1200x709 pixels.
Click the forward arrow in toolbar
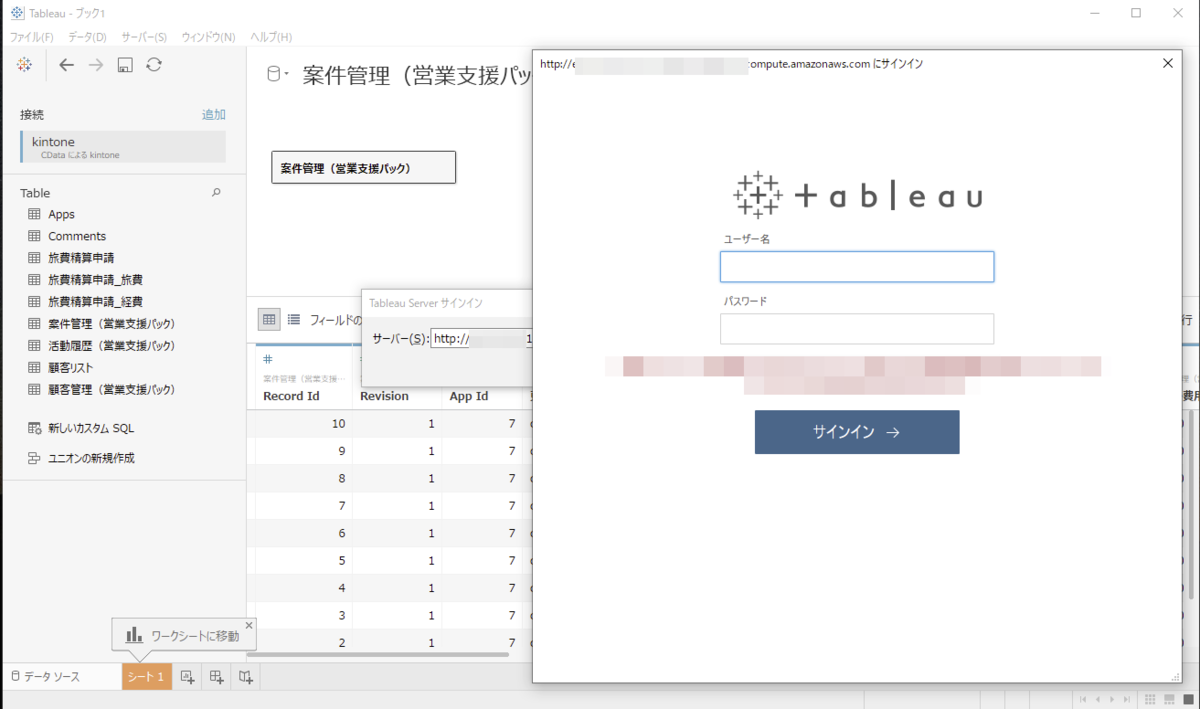click(96, 65)
